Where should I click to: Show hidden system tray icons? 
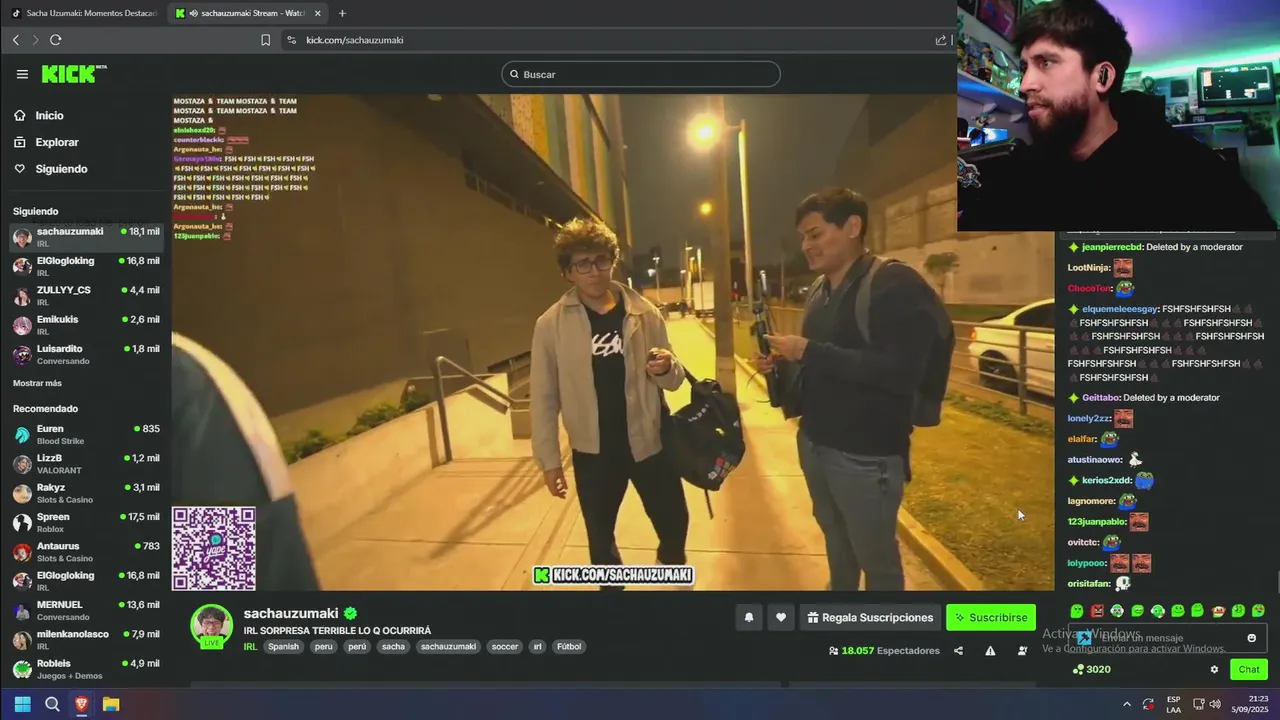pos(1127,704)
